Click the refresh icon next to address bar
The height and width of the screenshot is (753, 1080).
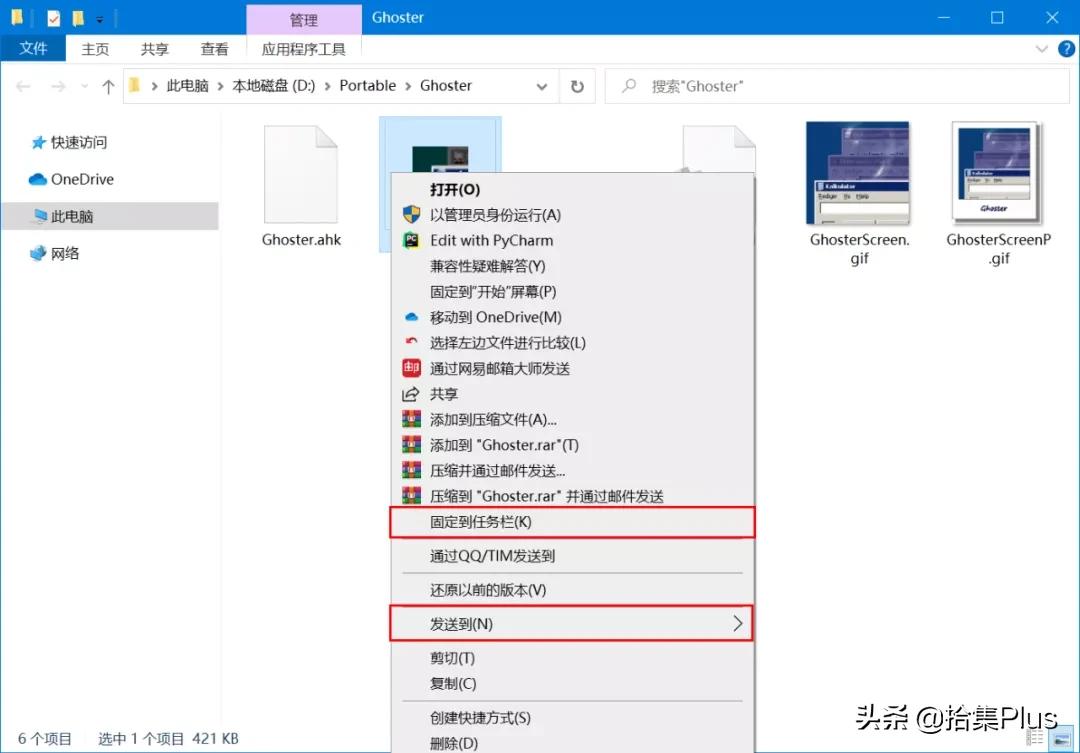[578, 86]
